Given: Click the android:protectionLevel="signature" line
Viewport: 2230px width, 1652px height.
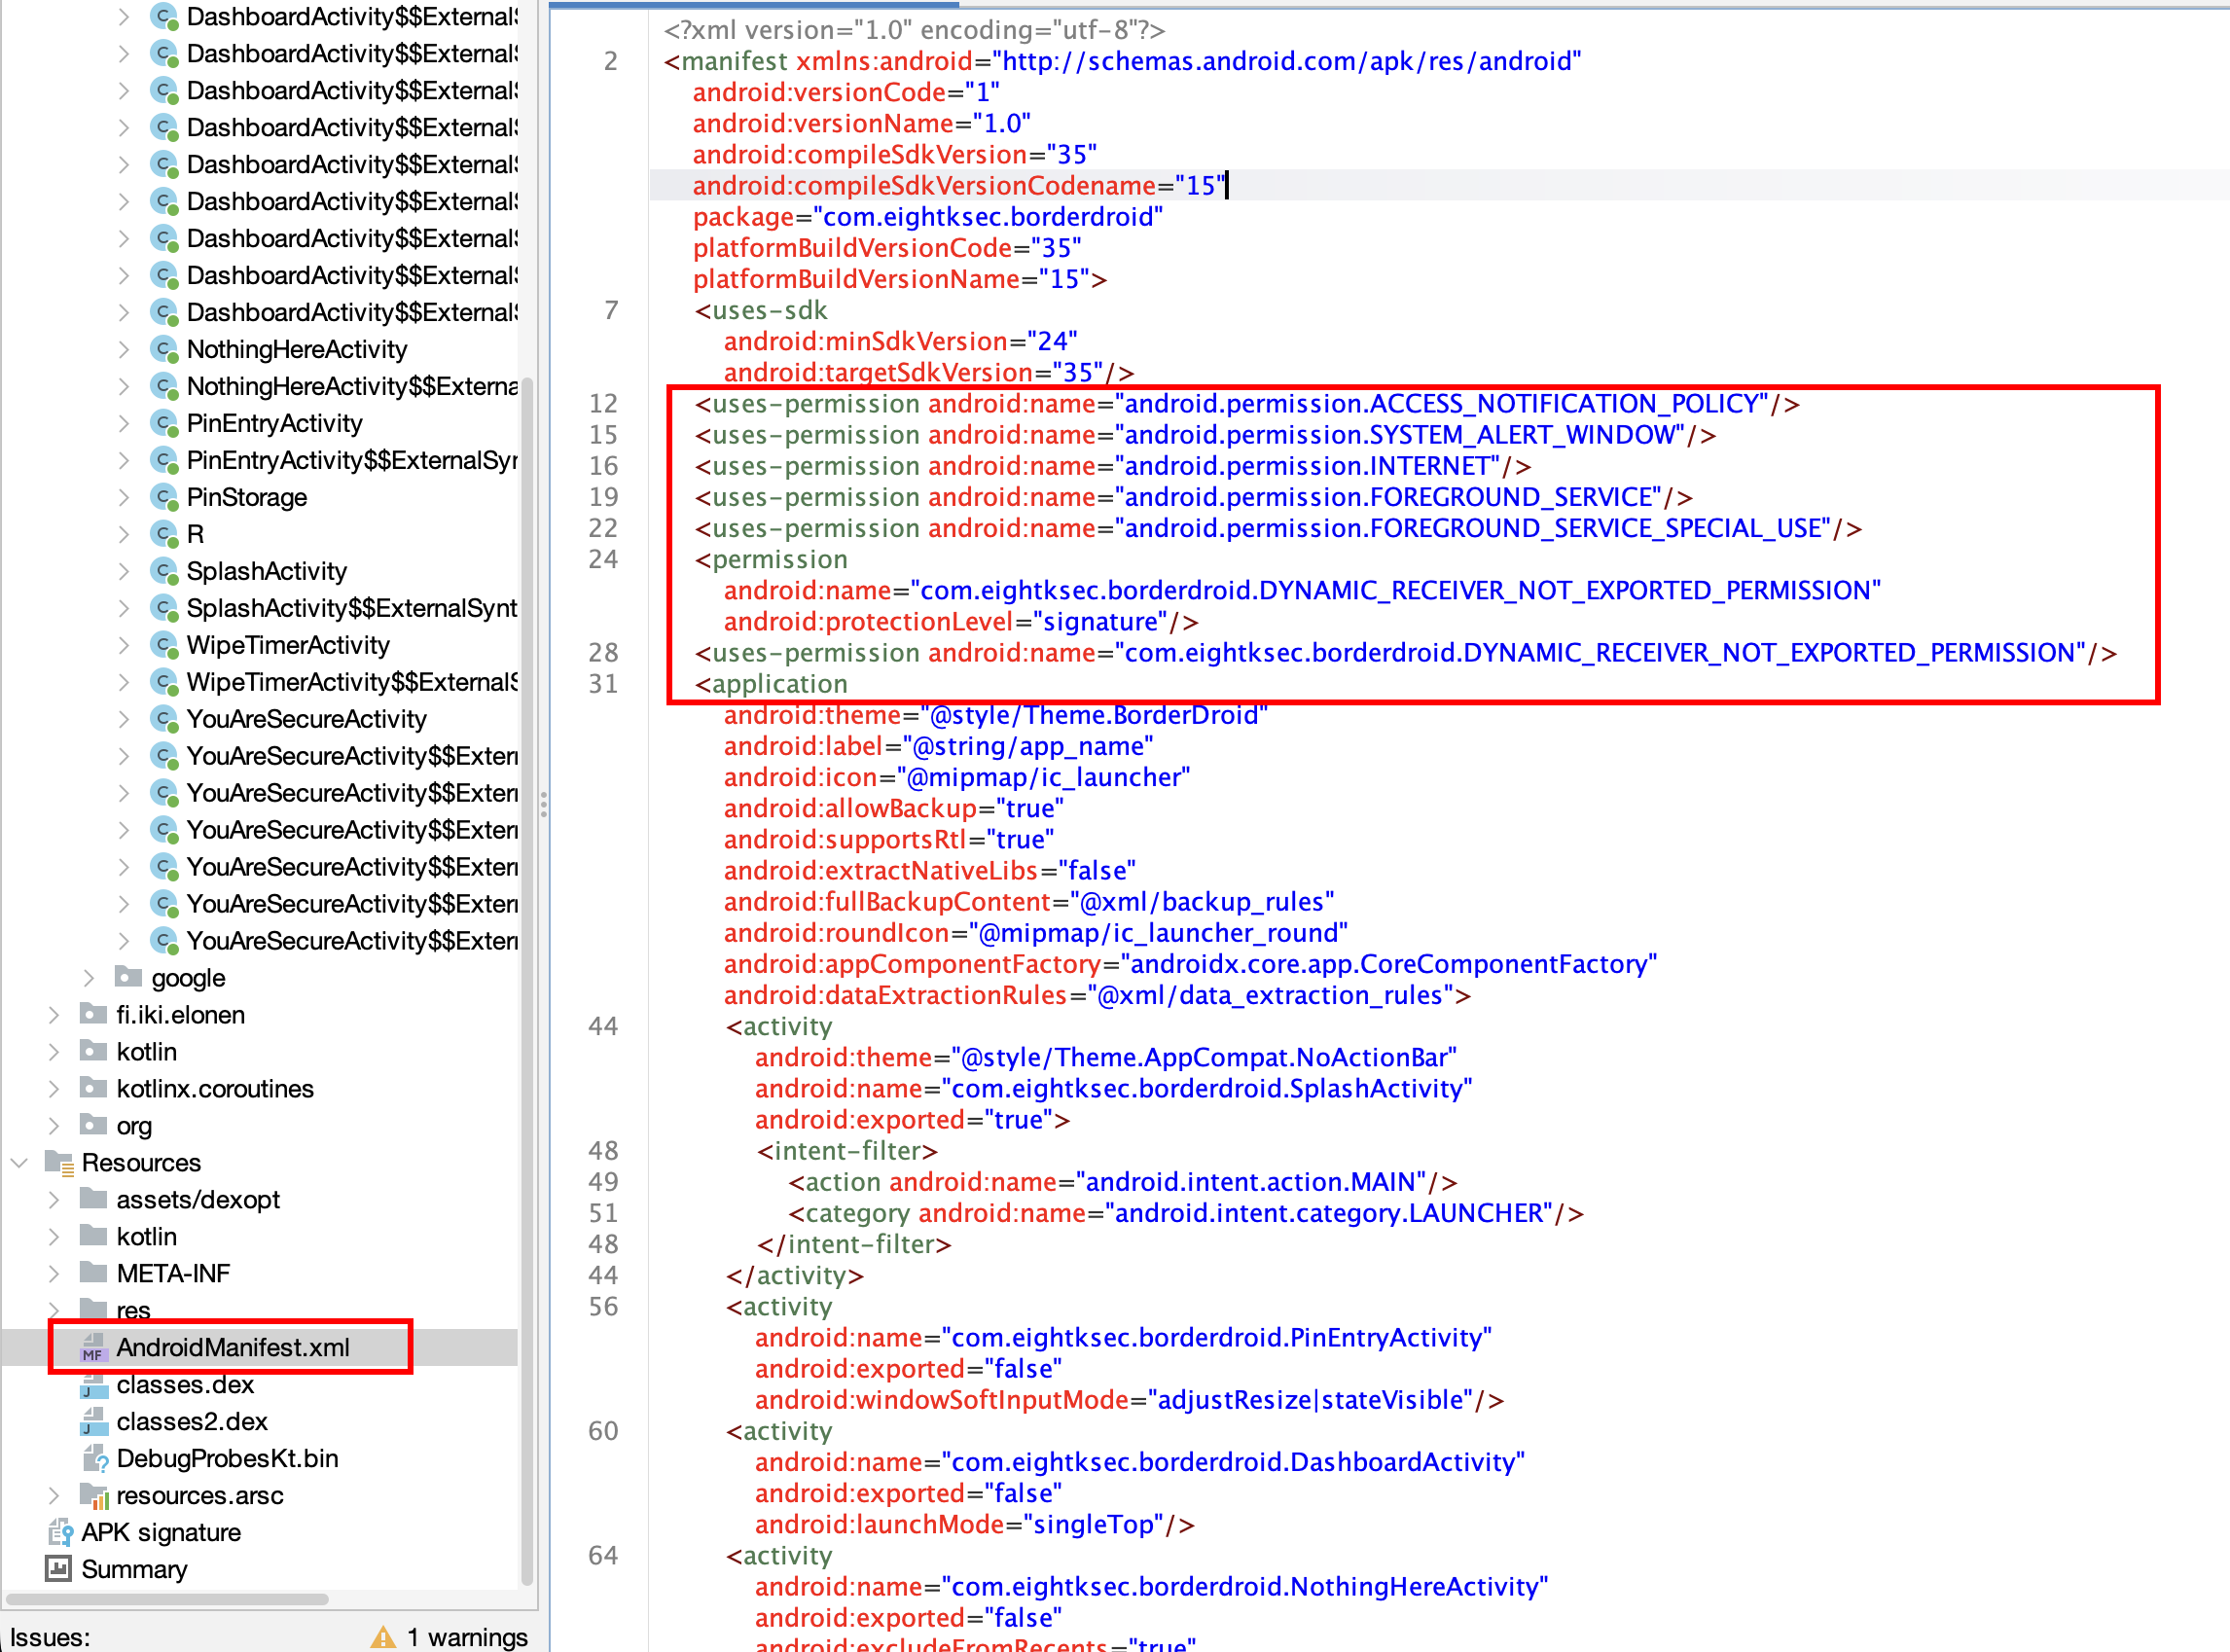Looking at the screenshot, I should (x=960, y=621).
